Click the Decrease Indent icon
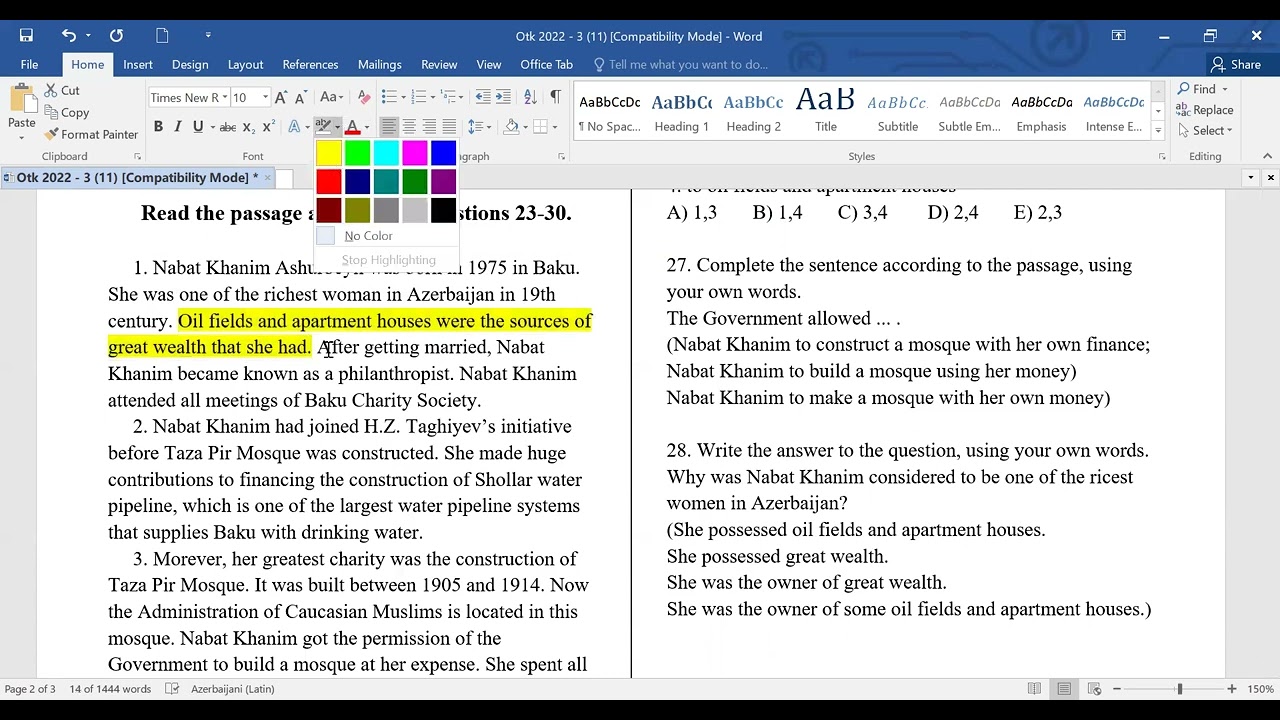The image size is (1280, 720). point(483,97)
